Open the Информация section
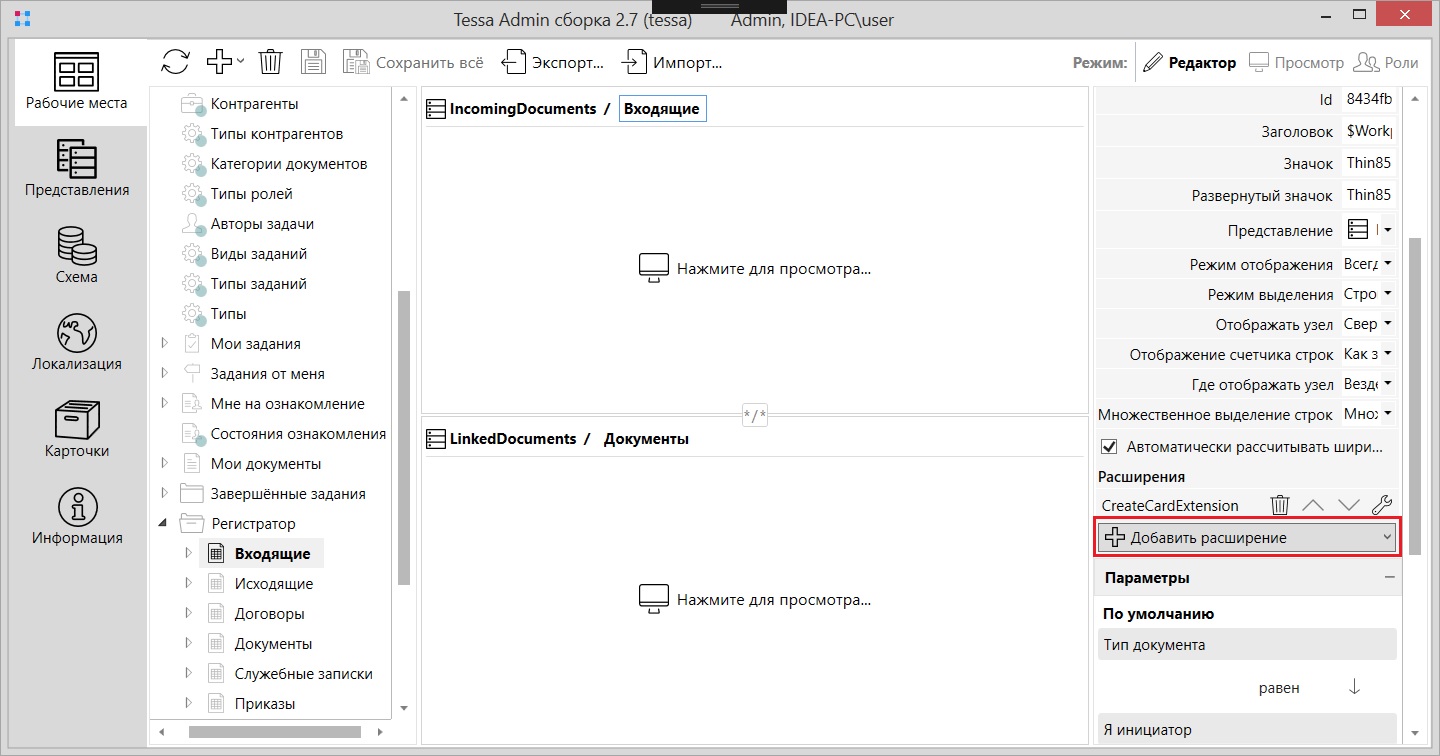Image resolution: width=1440 pixels, height=756 pixels. [x=76, y=515]
